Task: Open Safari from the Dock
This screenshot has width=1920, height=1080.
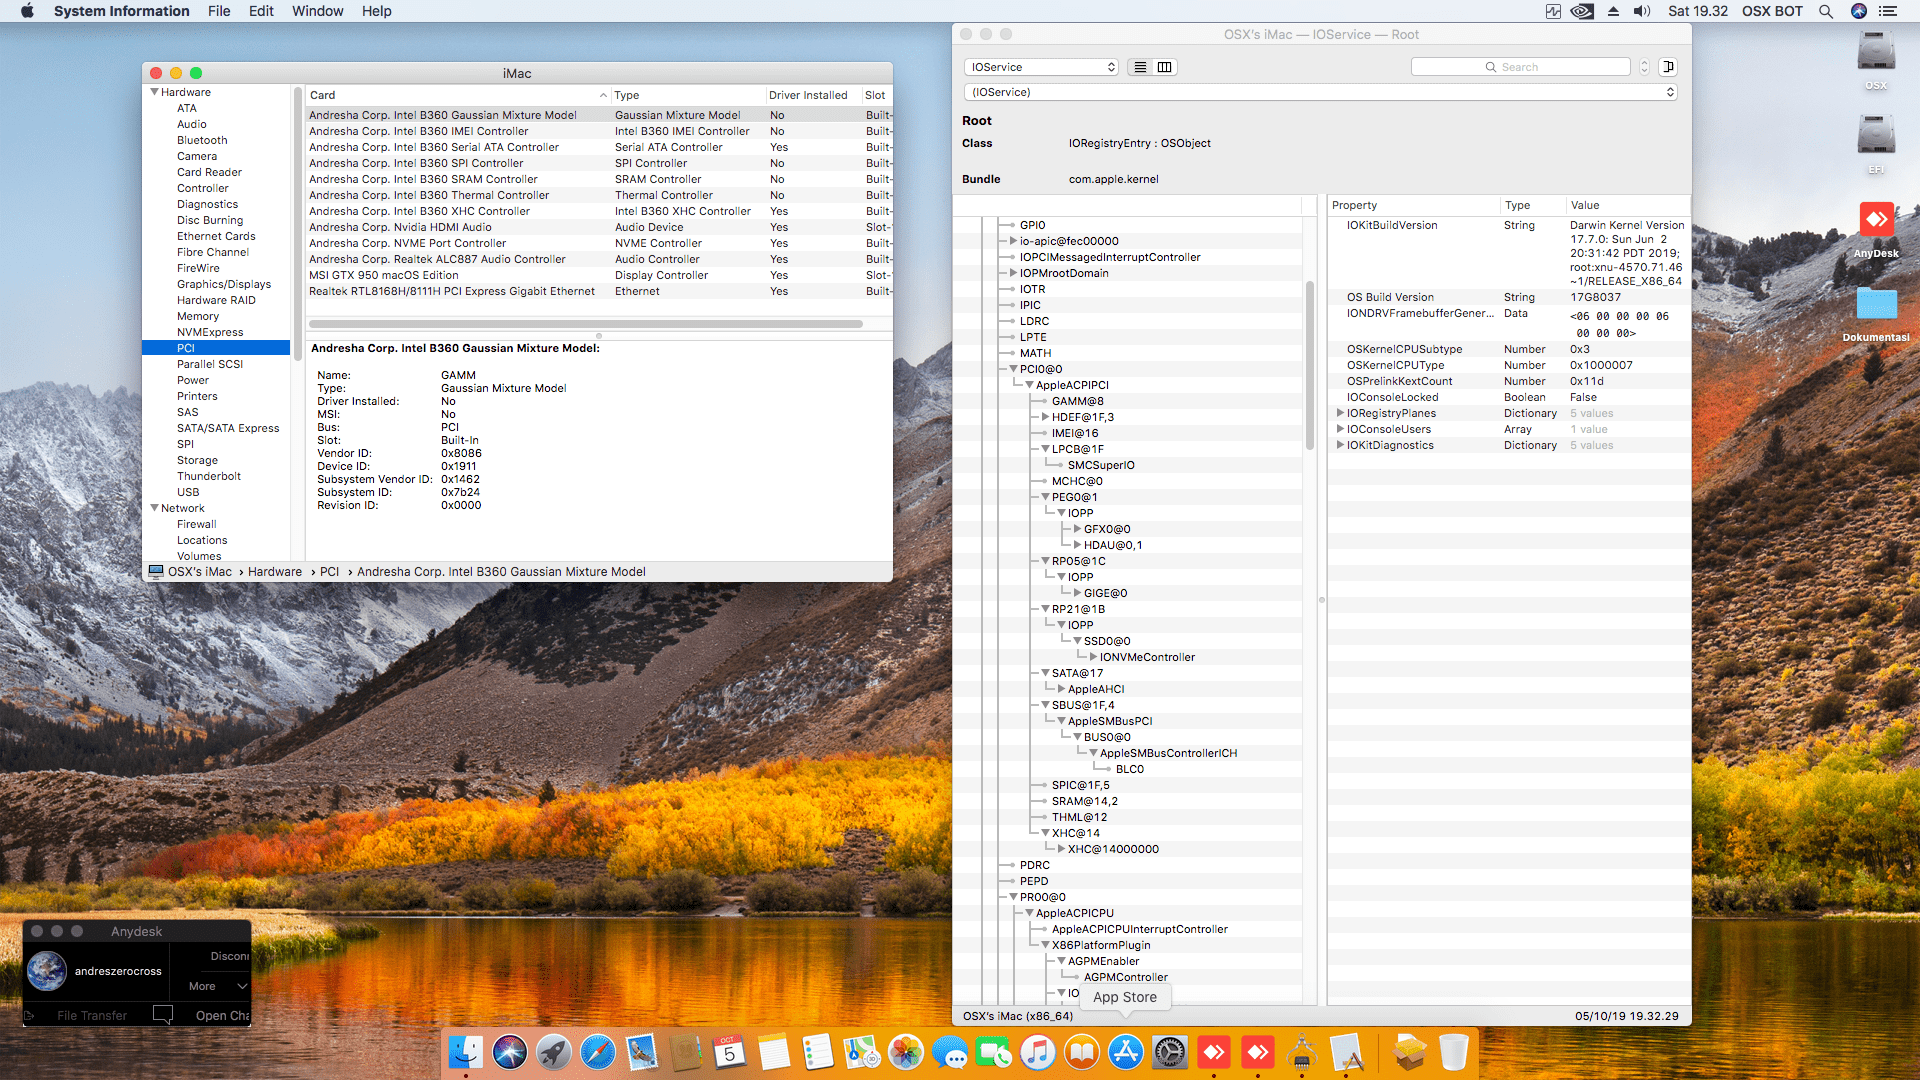Action: pyautogui.click(x=597, y=1052)
